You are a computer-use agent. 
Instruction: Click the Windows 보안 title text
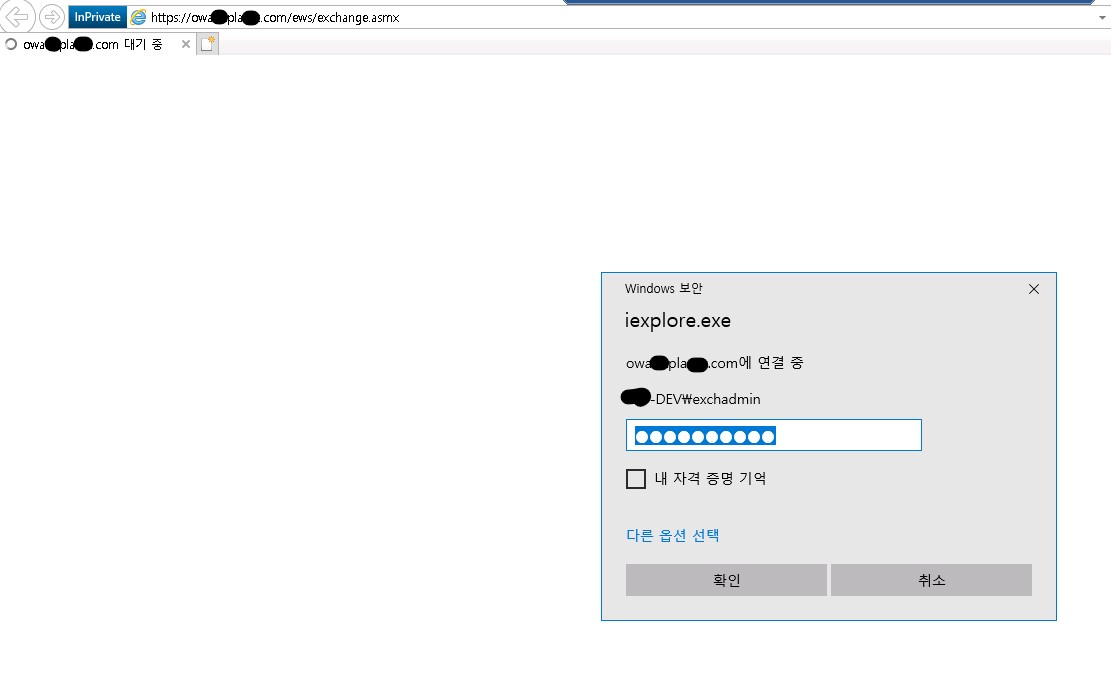(663, 288)
